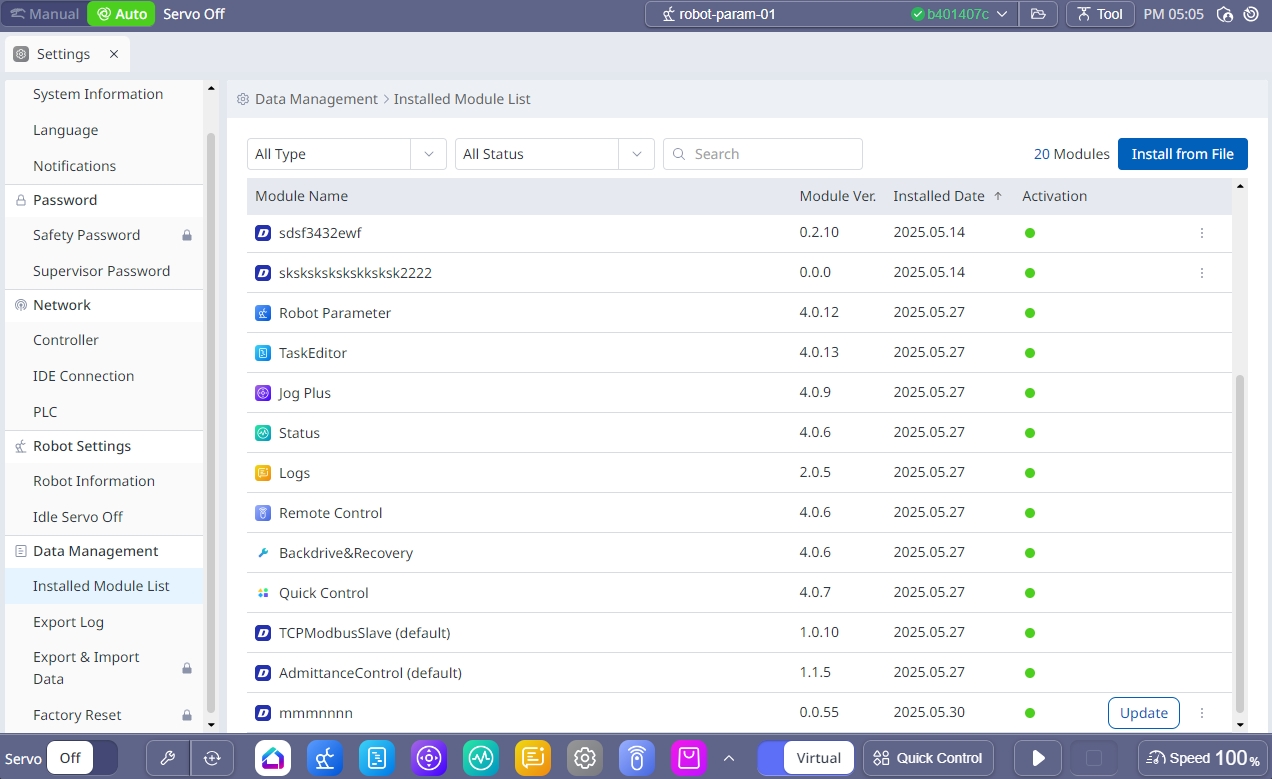Open the Task Editor dock icon
The width and height of the screenshot is (1272, 779).
coord(377,758)
